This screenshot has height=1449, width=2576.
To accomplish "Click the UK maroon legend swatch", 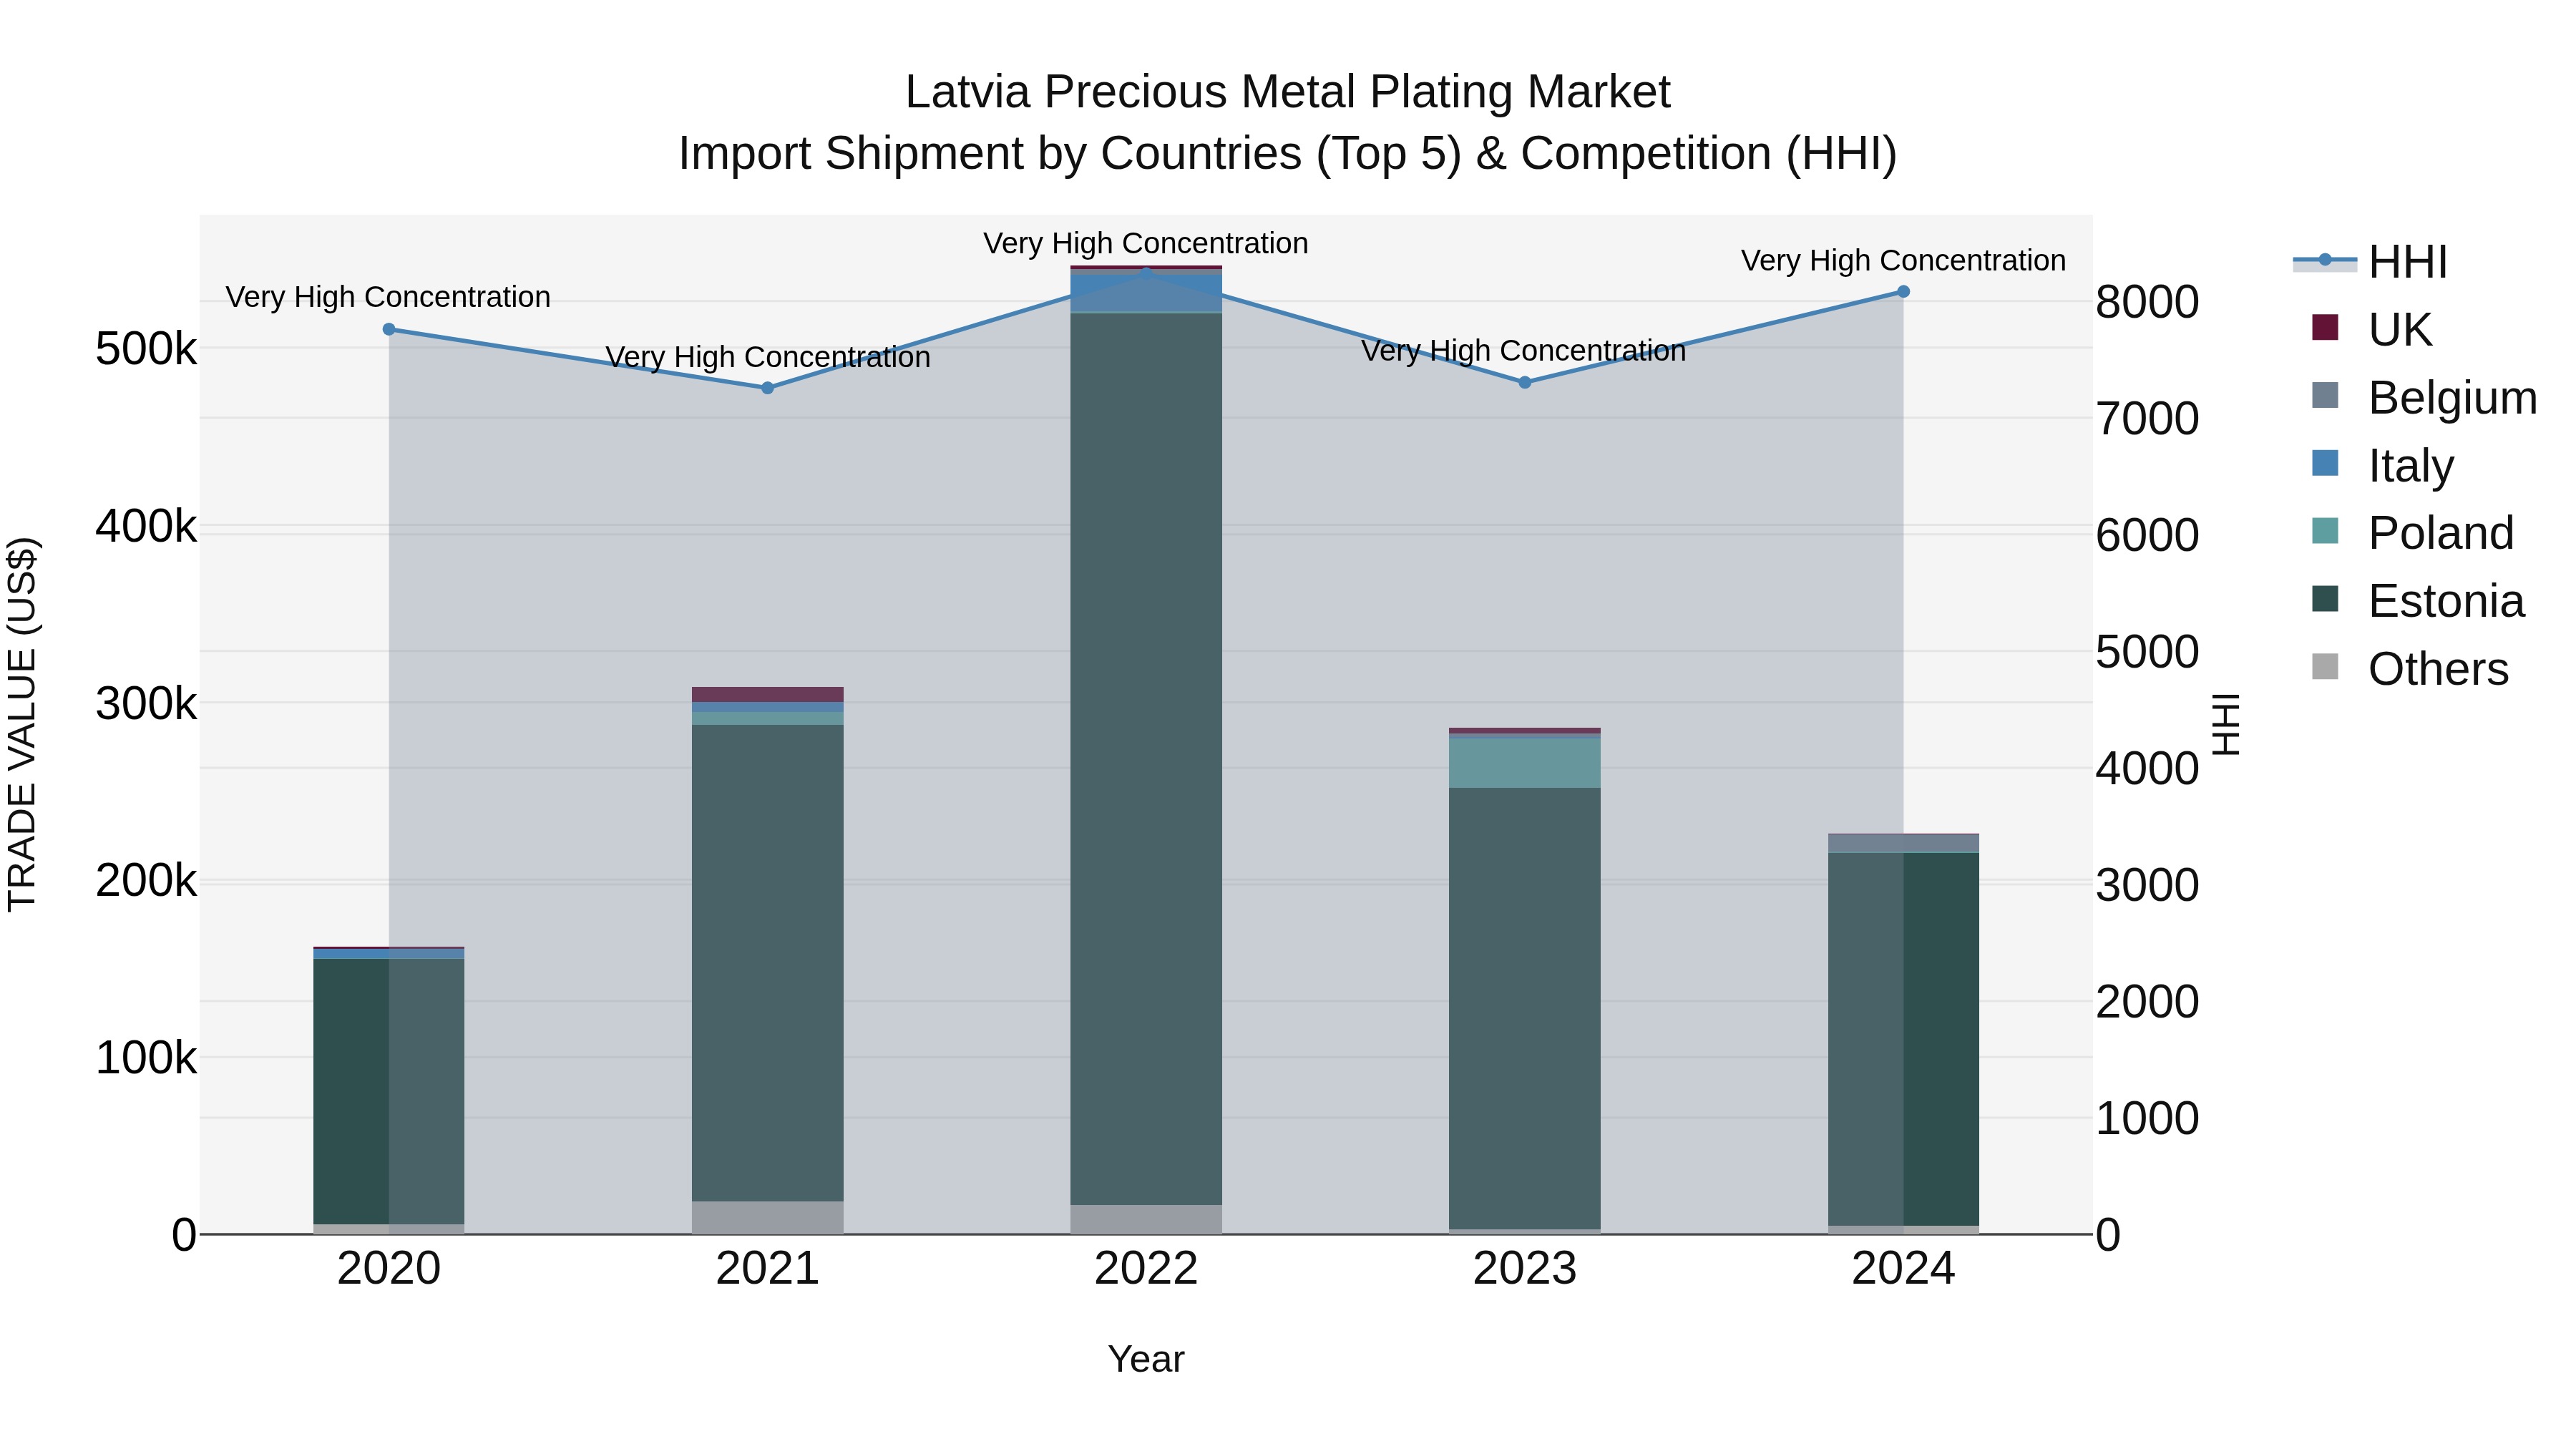I will point(2325,327).
